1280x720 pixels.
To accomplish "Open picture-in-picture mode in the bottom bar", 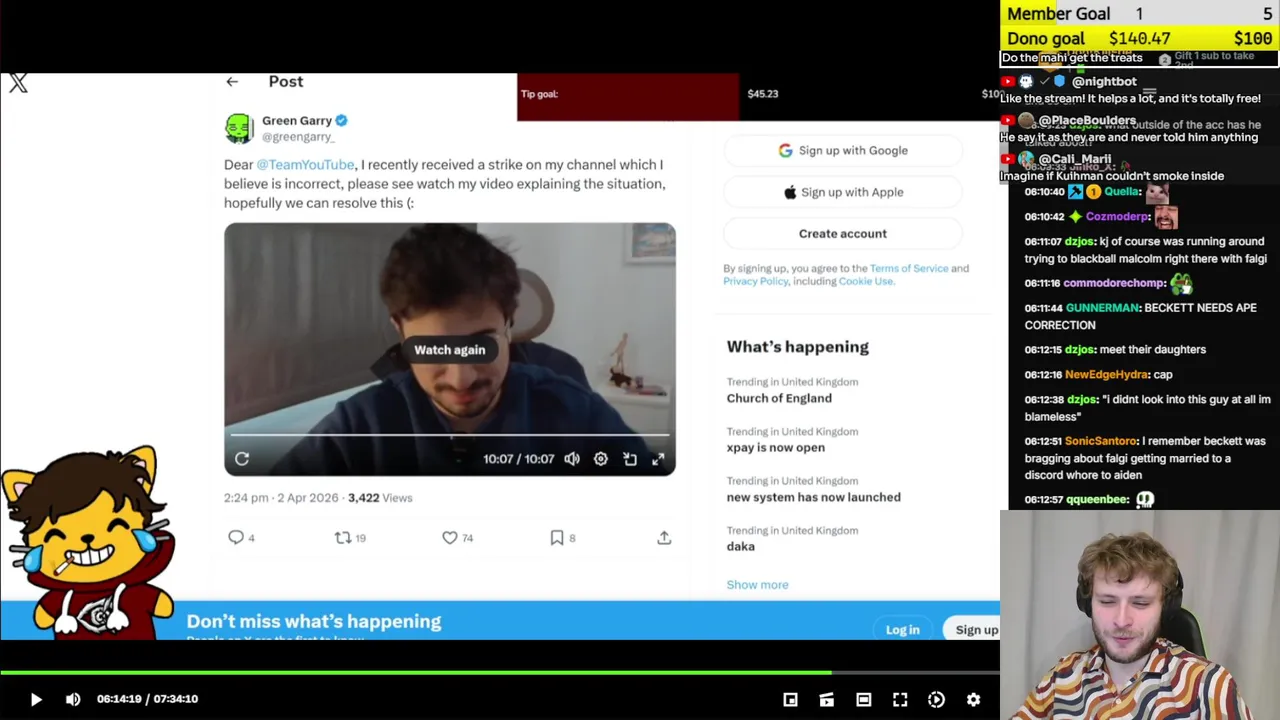I will point(790,700).
